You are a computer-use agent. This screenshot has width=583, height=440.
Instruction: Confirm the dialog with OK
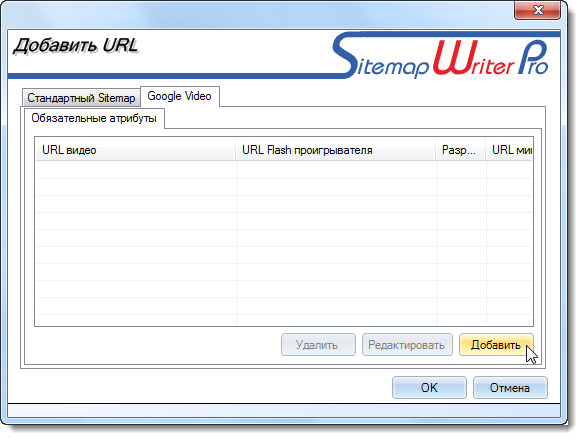pos(429,388)
